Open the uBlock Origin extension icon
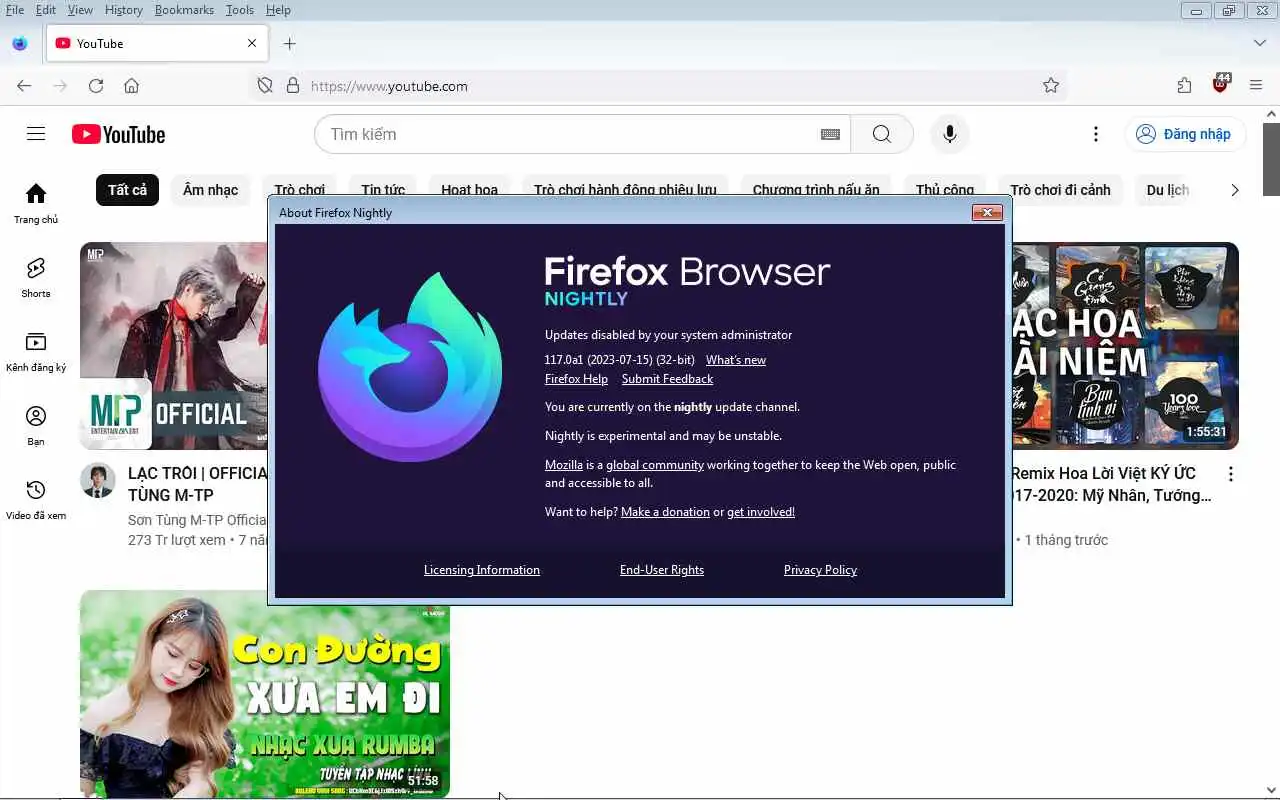The height and width of the screenshot is (800, 1280). 1220,84
